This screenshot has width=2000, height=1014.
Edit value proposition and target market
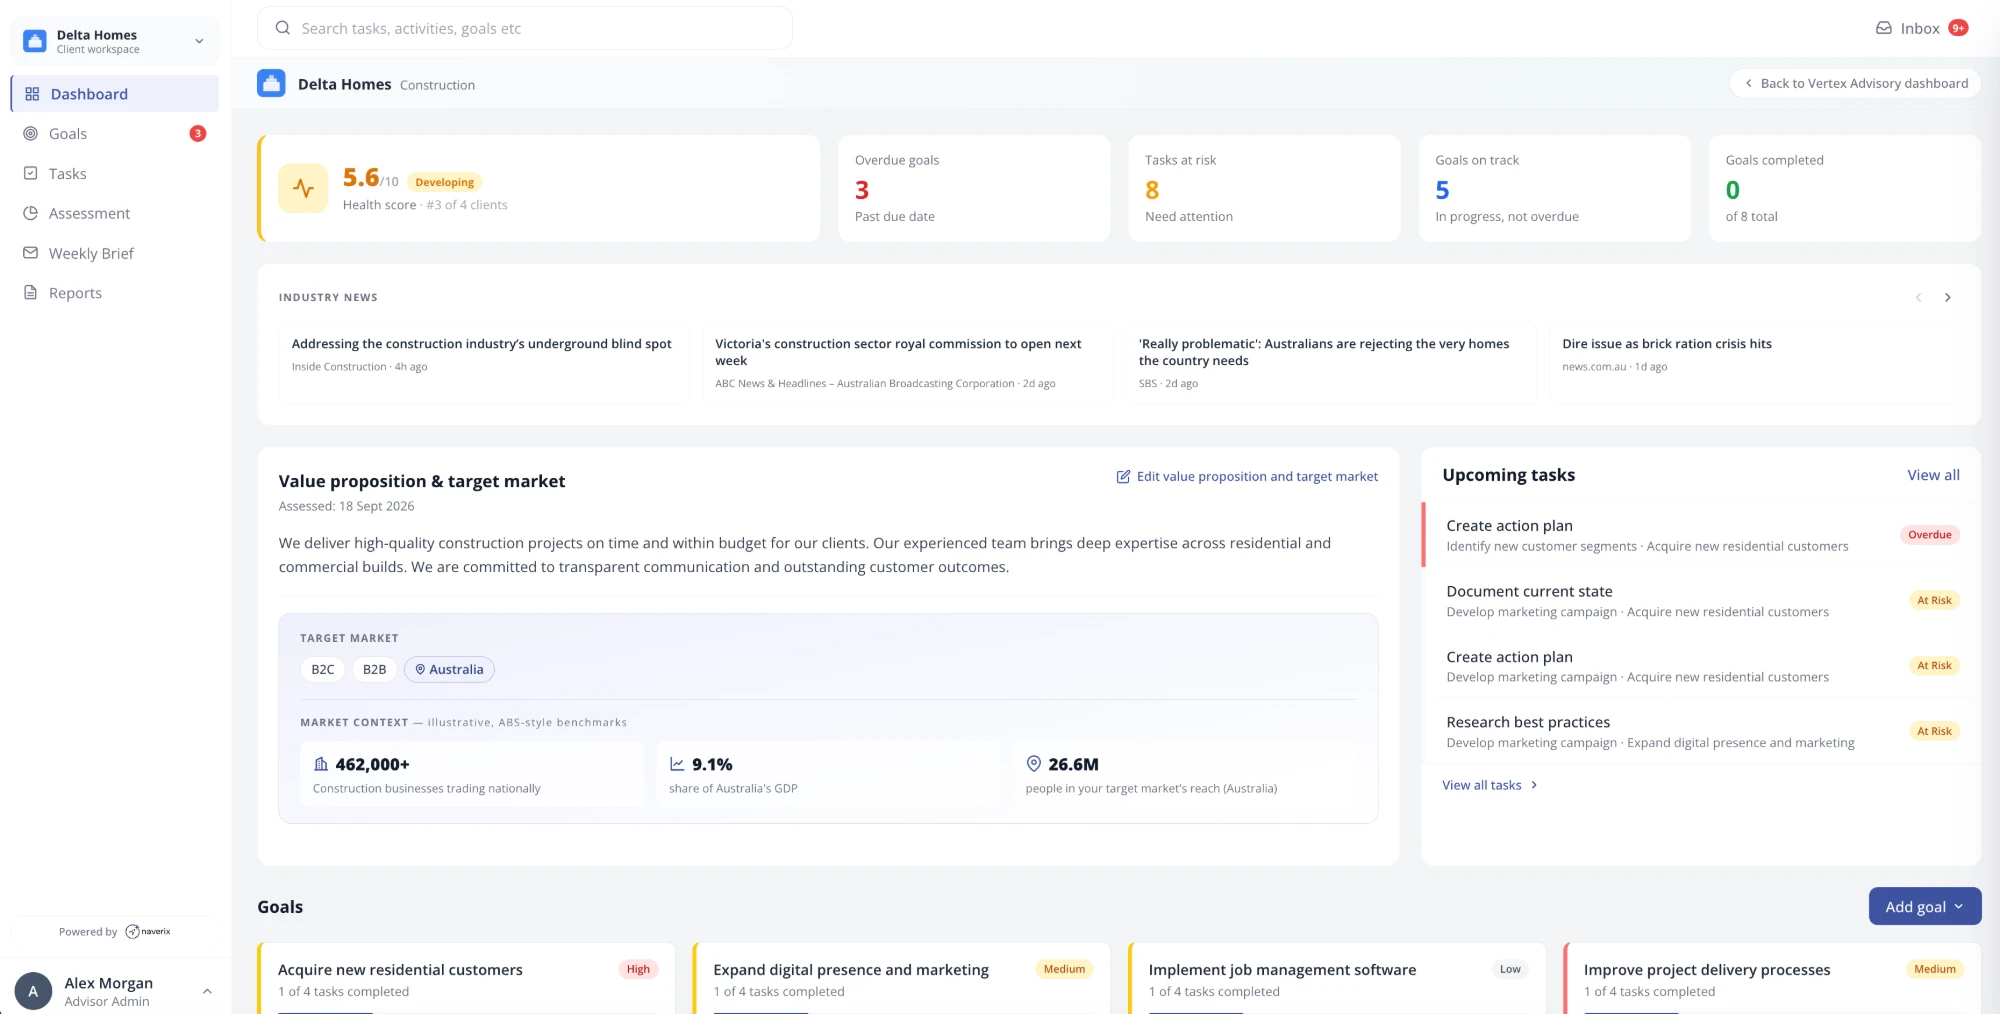(1247, 476)
